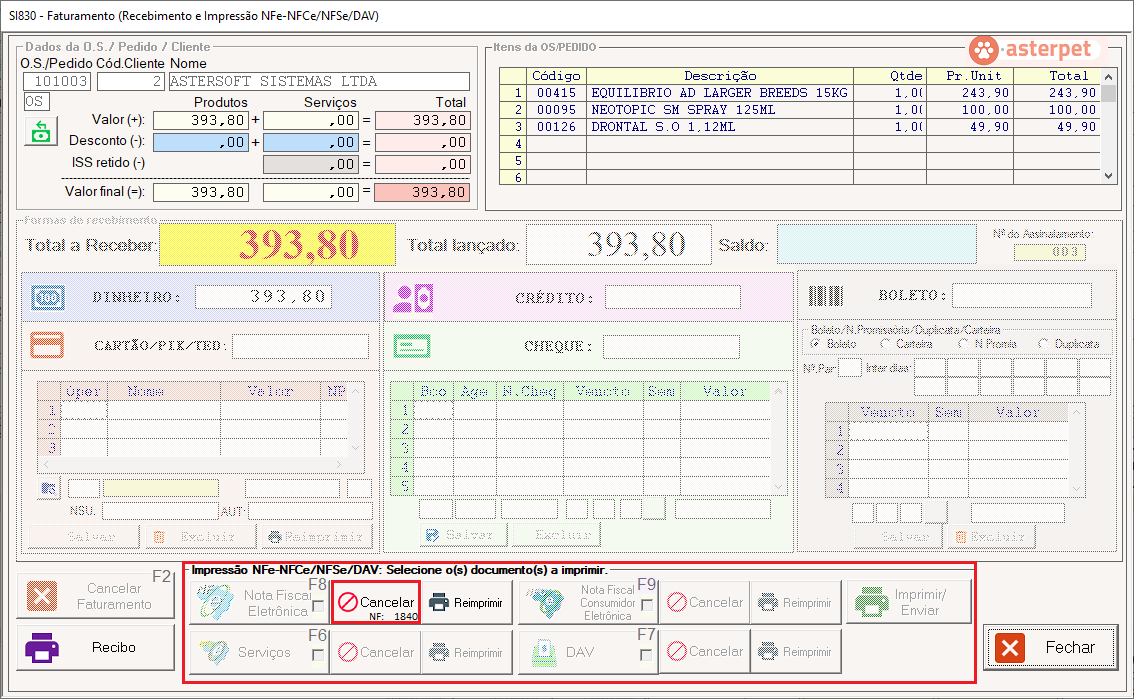1134x699 pixels.
Task: Click the Cód.Cliente field
Action: [131, 81]
